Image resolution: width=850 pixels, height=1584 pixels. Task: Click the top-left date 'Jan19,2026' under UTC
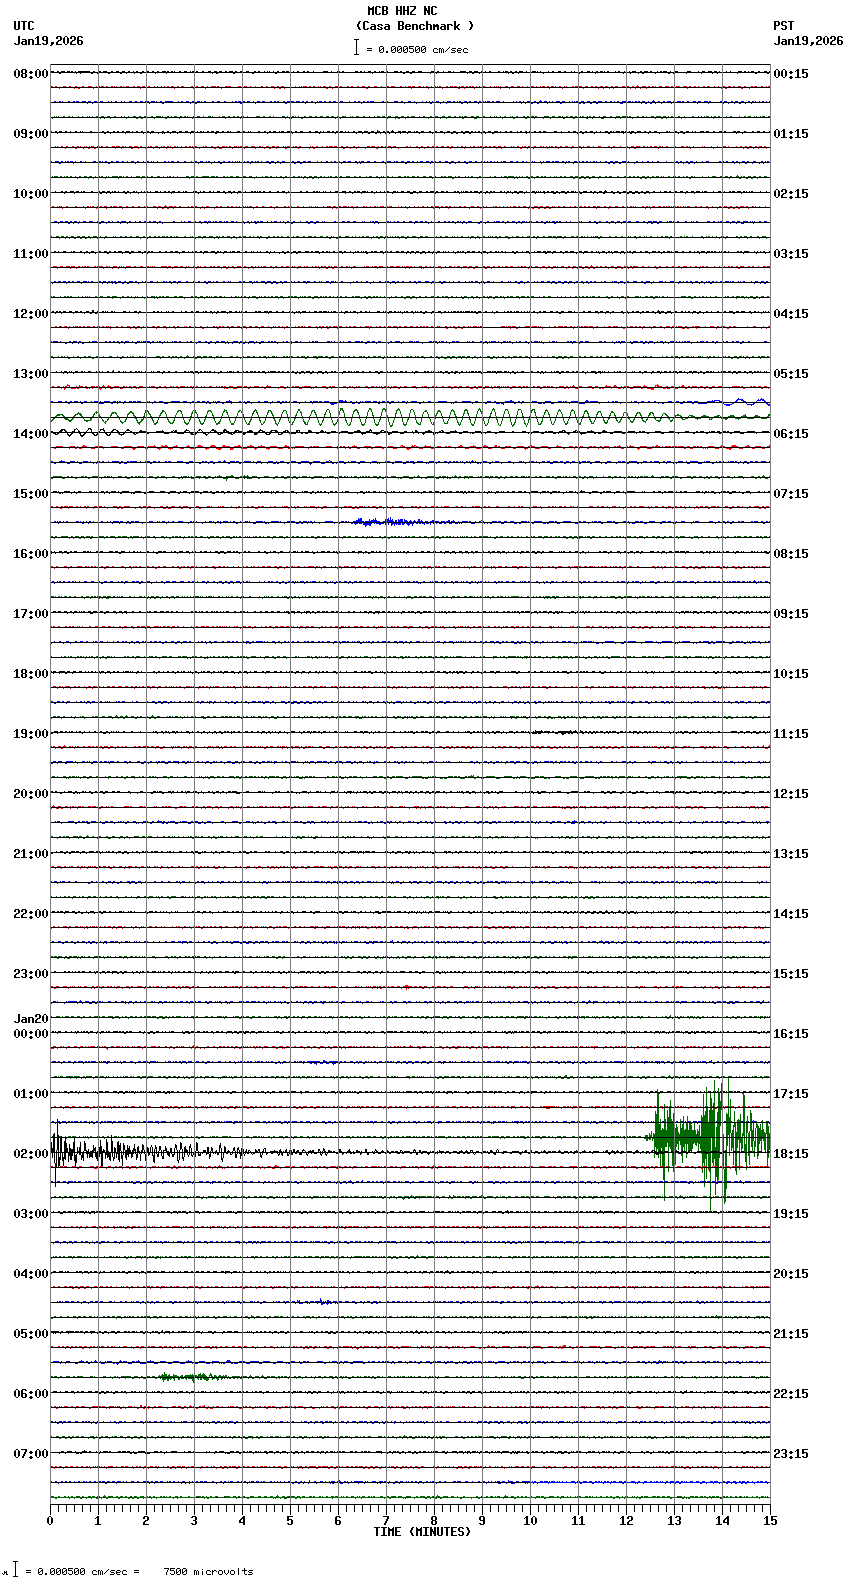click(48, 41)
